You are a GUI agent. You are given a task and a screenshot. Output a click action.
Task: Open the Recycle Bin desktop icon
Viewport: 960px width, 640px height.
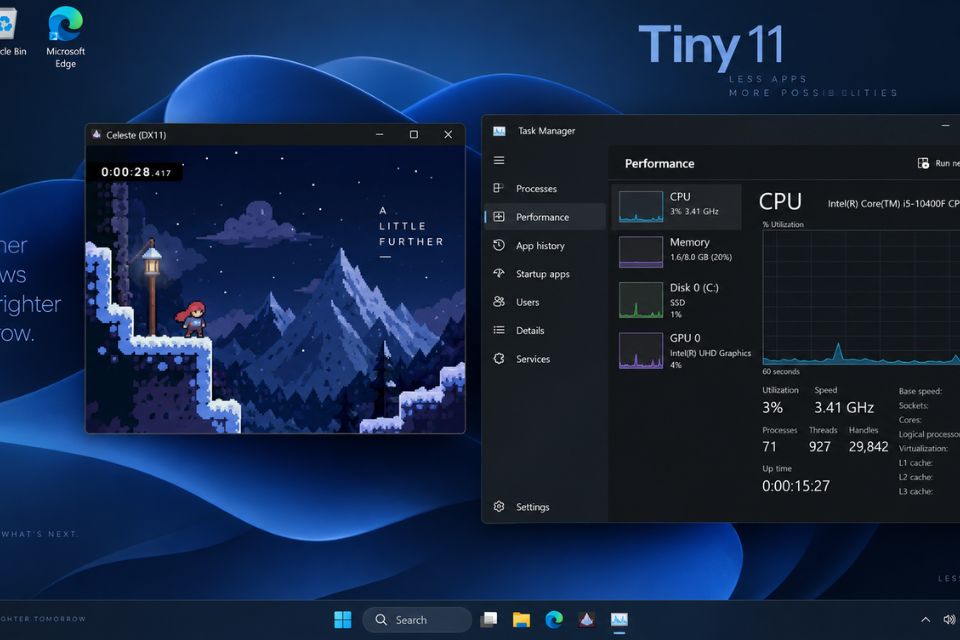(10, 31)
